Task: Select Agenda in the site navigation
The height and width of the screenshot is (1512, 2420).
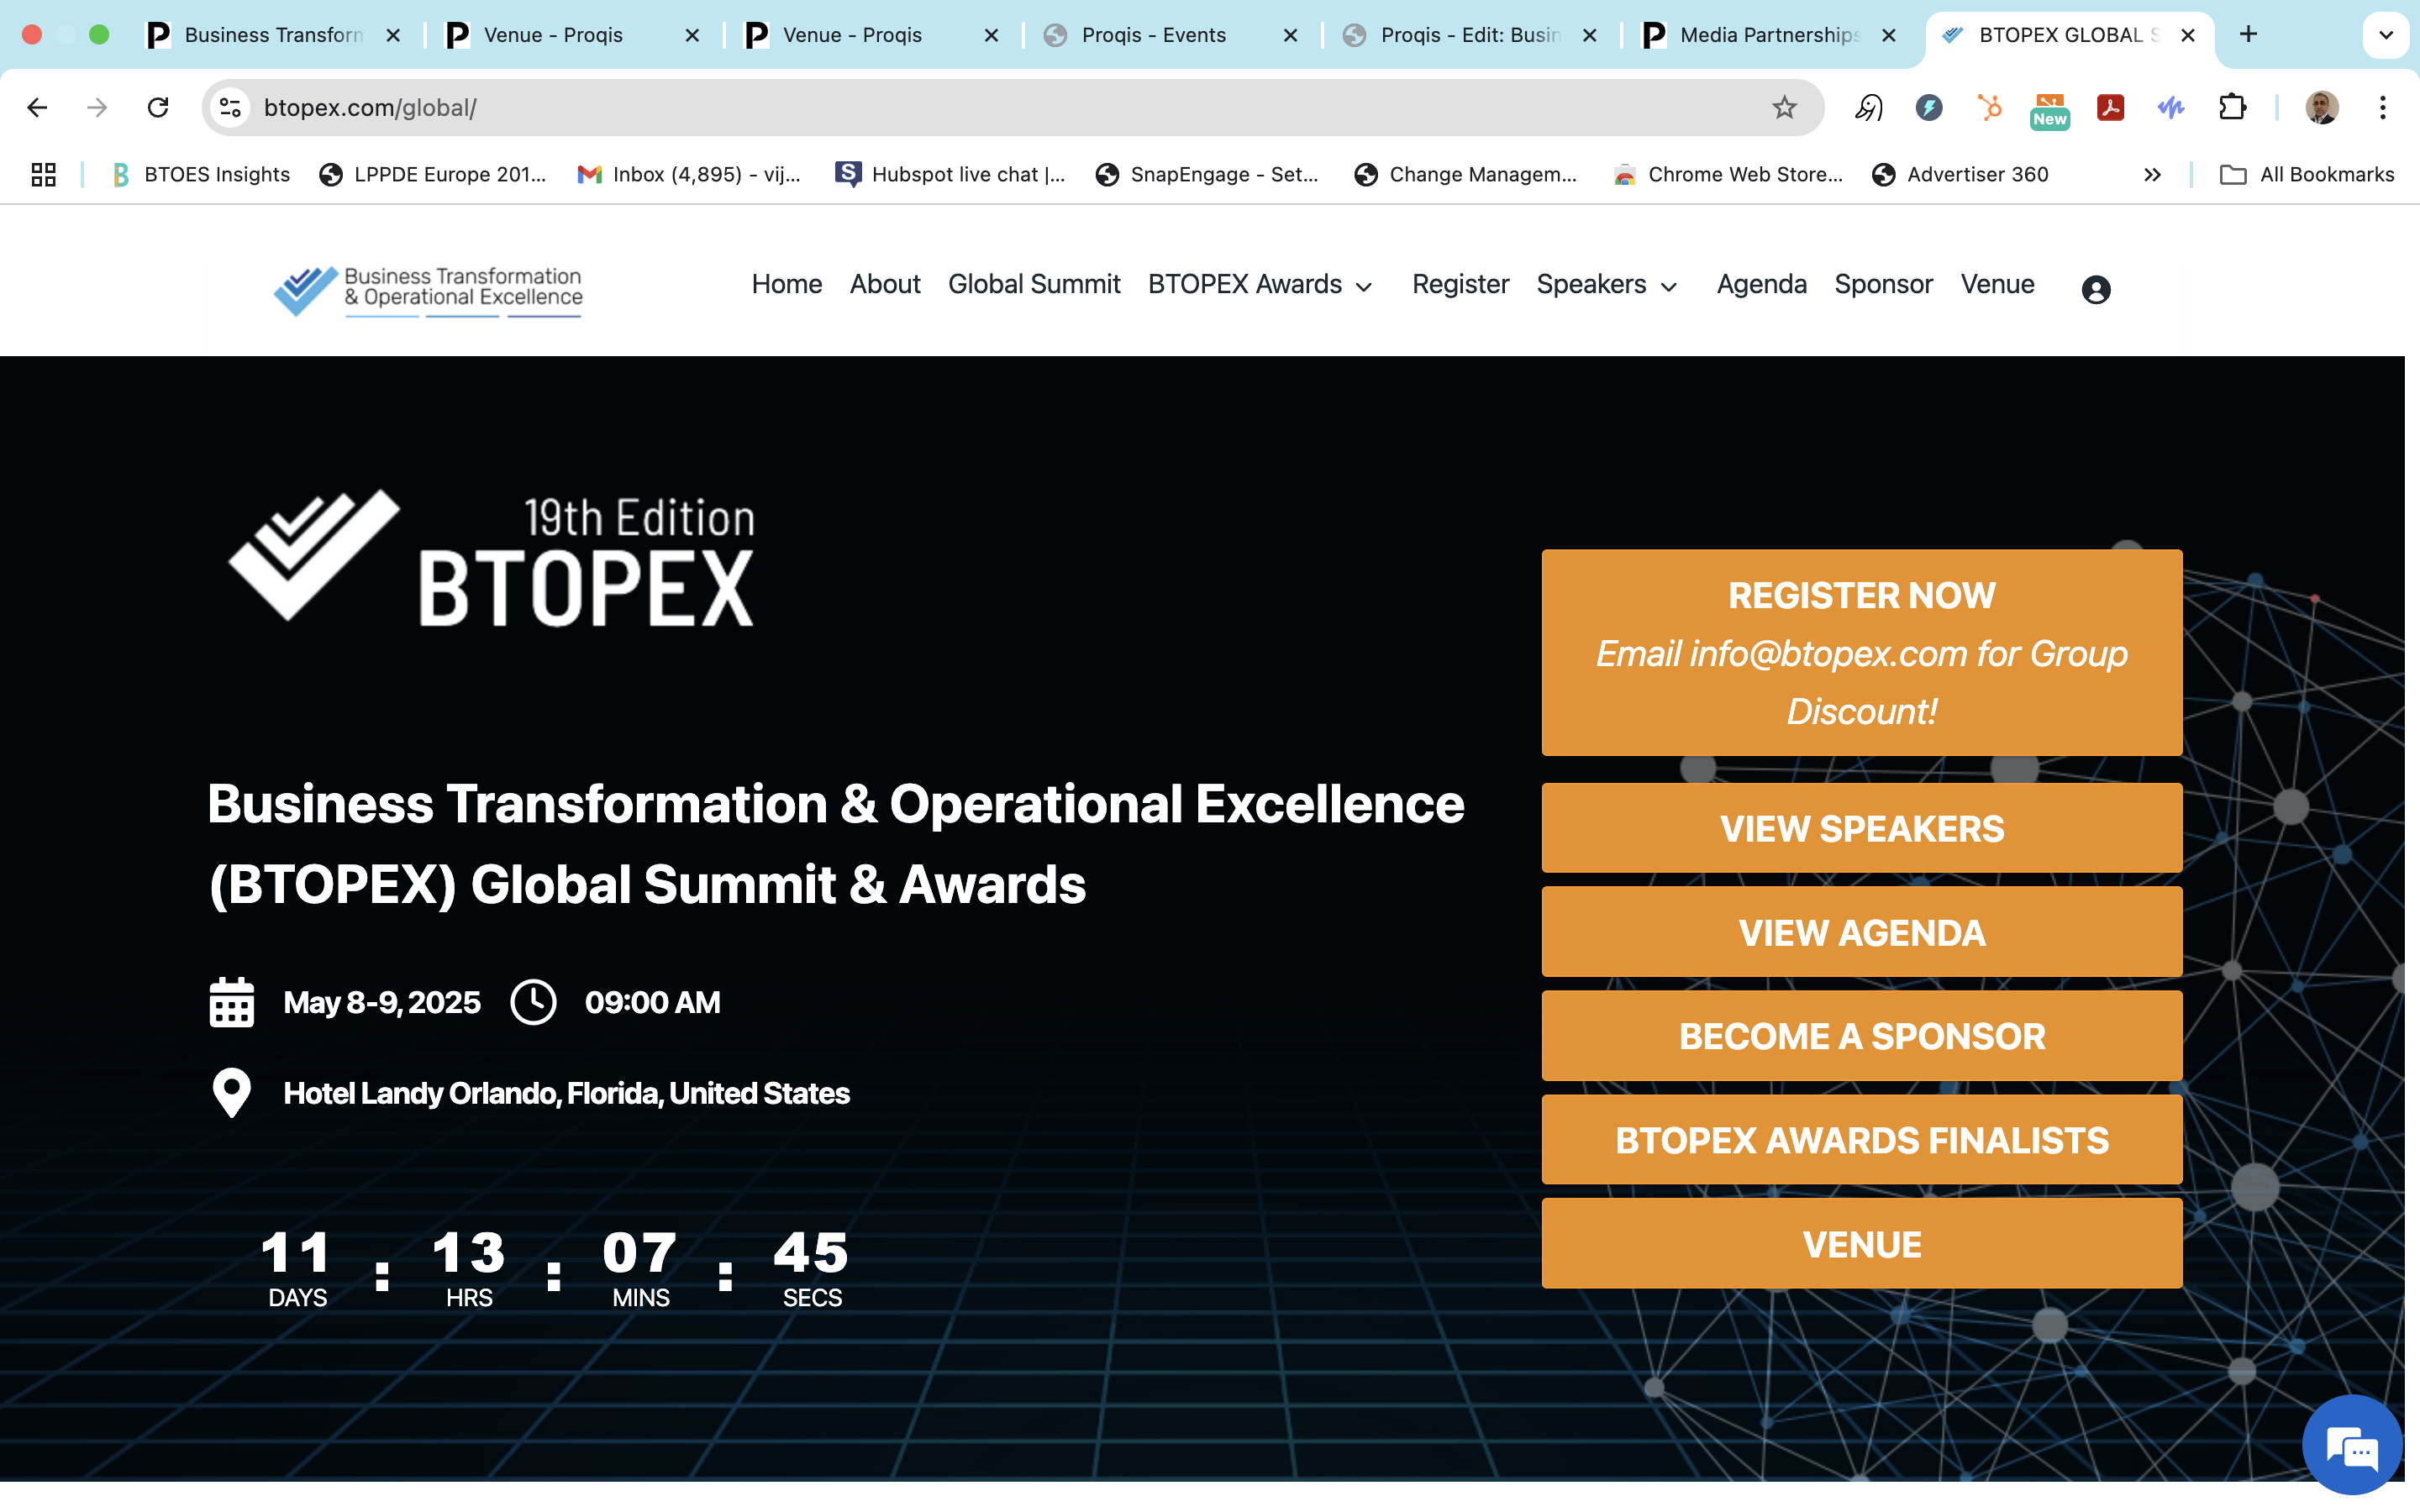Action: point(1761,285)
